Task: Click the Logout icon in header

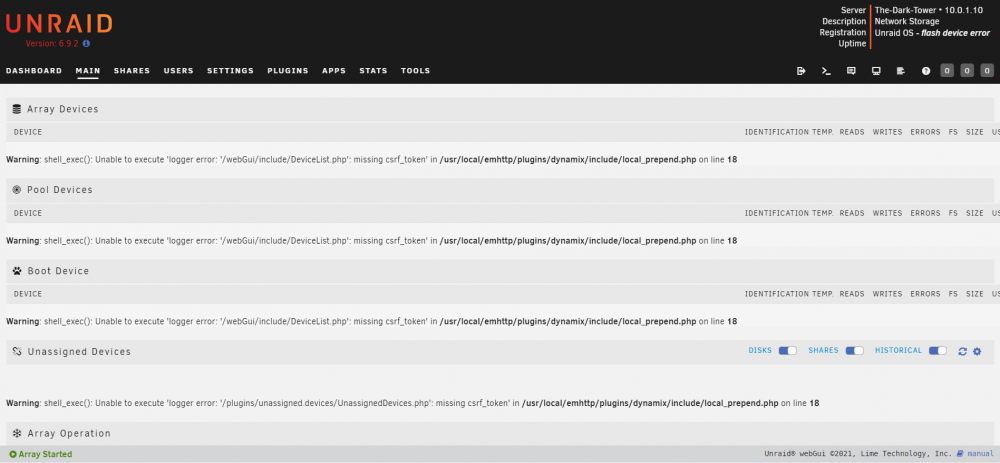Action: click(x=802, y=71)
